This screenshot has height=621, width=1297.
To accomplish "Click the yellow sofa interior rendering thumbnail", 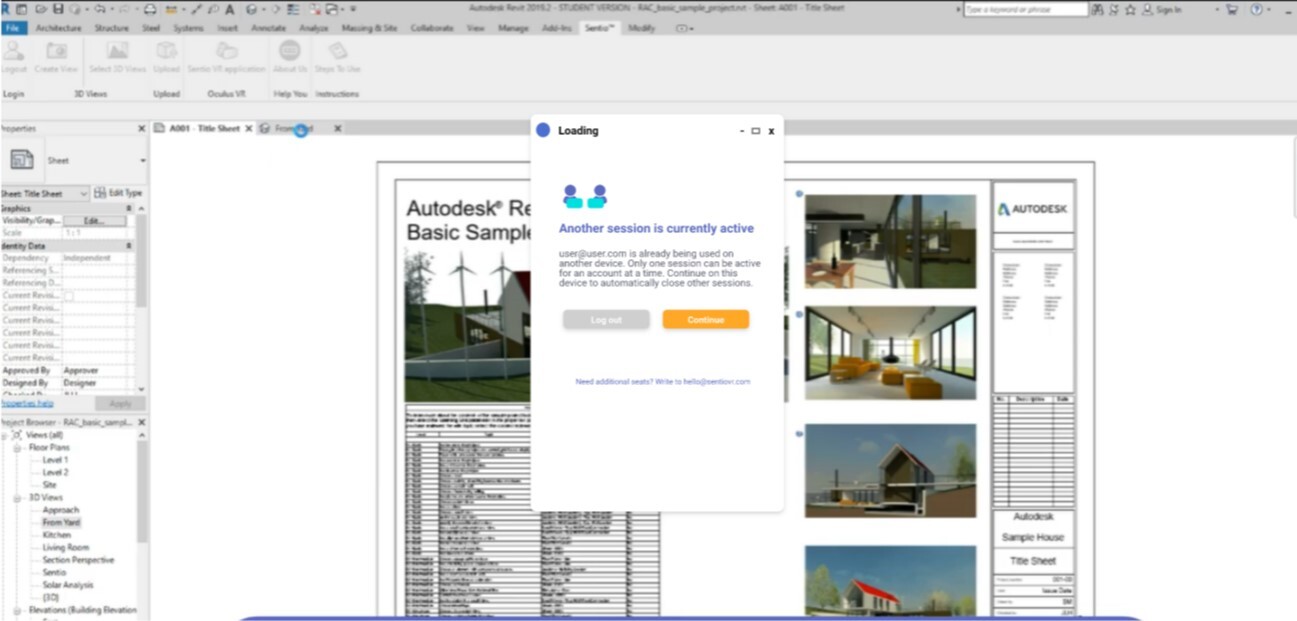I will (x=890, y=352).
